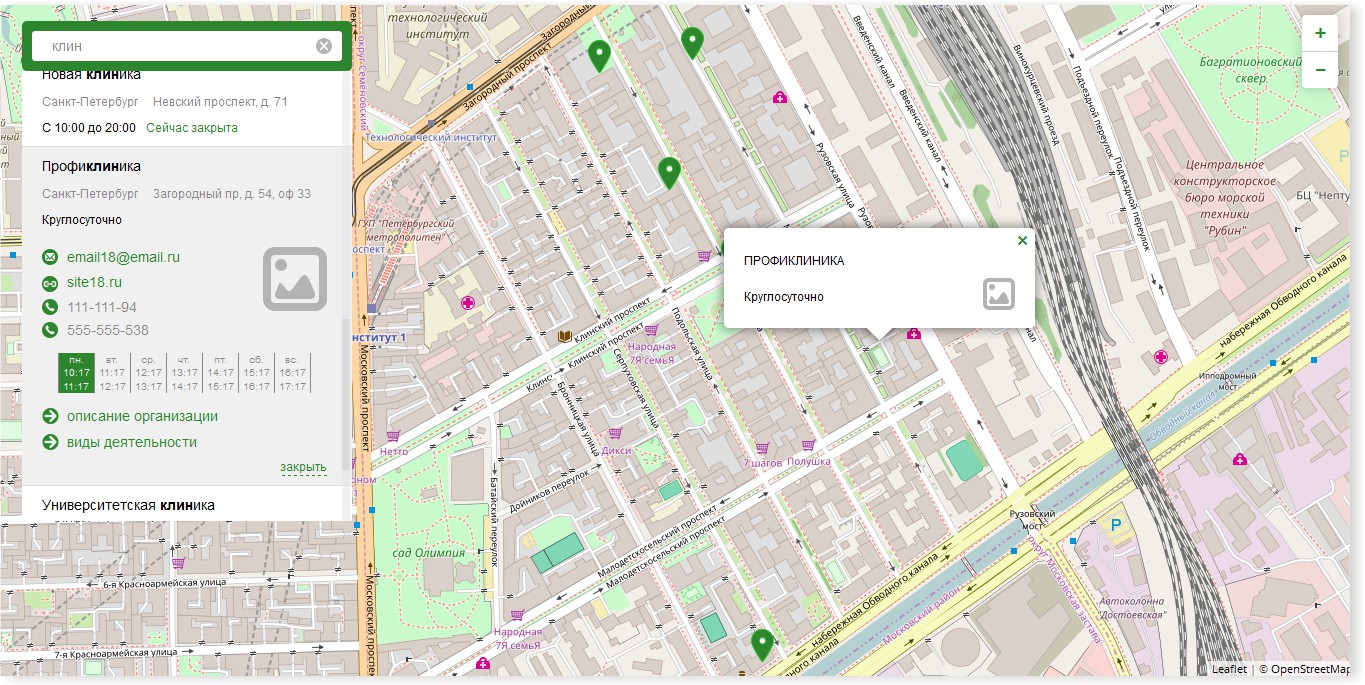Close the ПРОФИКЛИНИКА map popup
The width and height of the screenshot is (1365, 685).
[x=1022, y=241]
